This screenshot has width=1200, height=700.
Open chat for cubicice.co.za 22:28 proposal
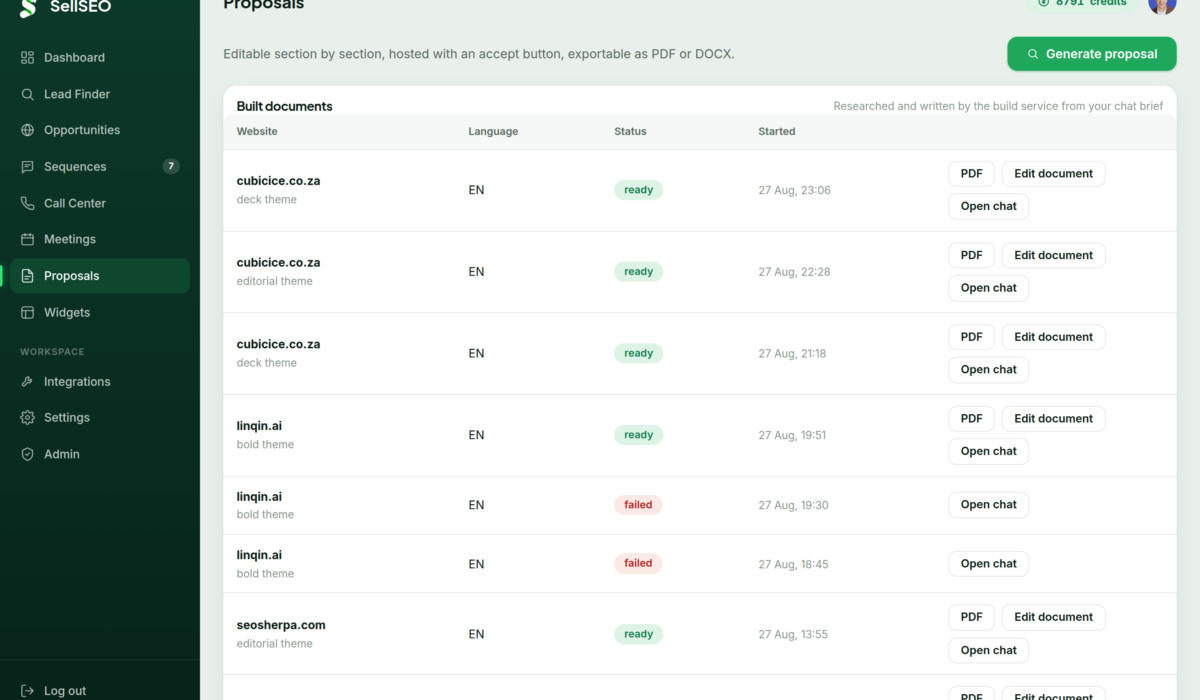(x=988, y=288)
